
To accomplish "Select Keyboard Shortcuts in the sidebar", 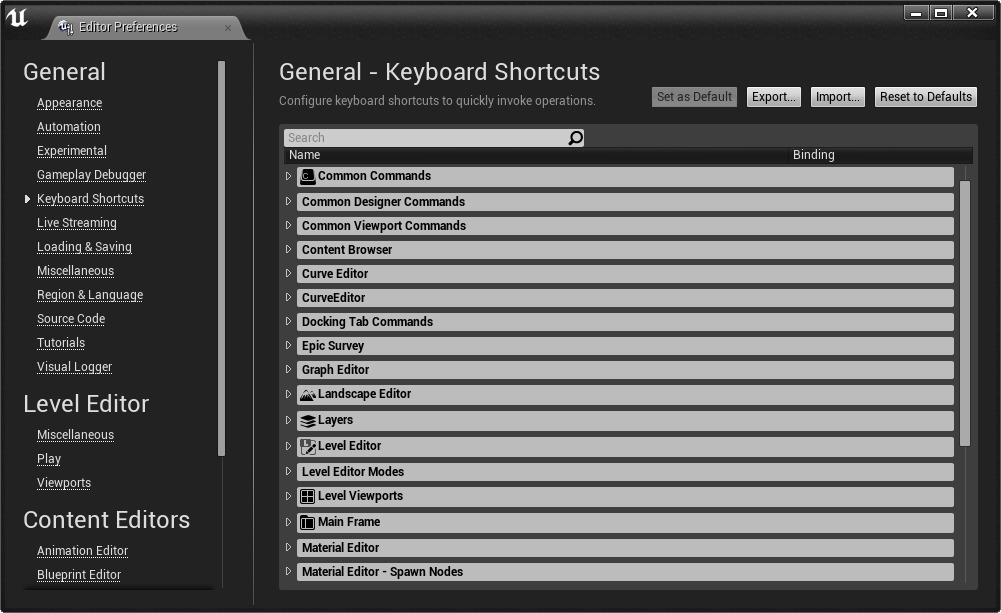I will pos(90,198).
